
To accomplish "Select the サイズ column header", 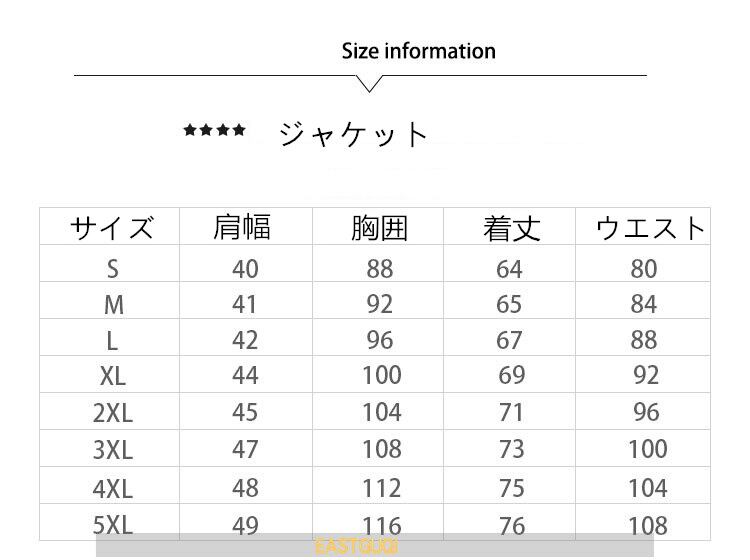I will pos(112,228).
